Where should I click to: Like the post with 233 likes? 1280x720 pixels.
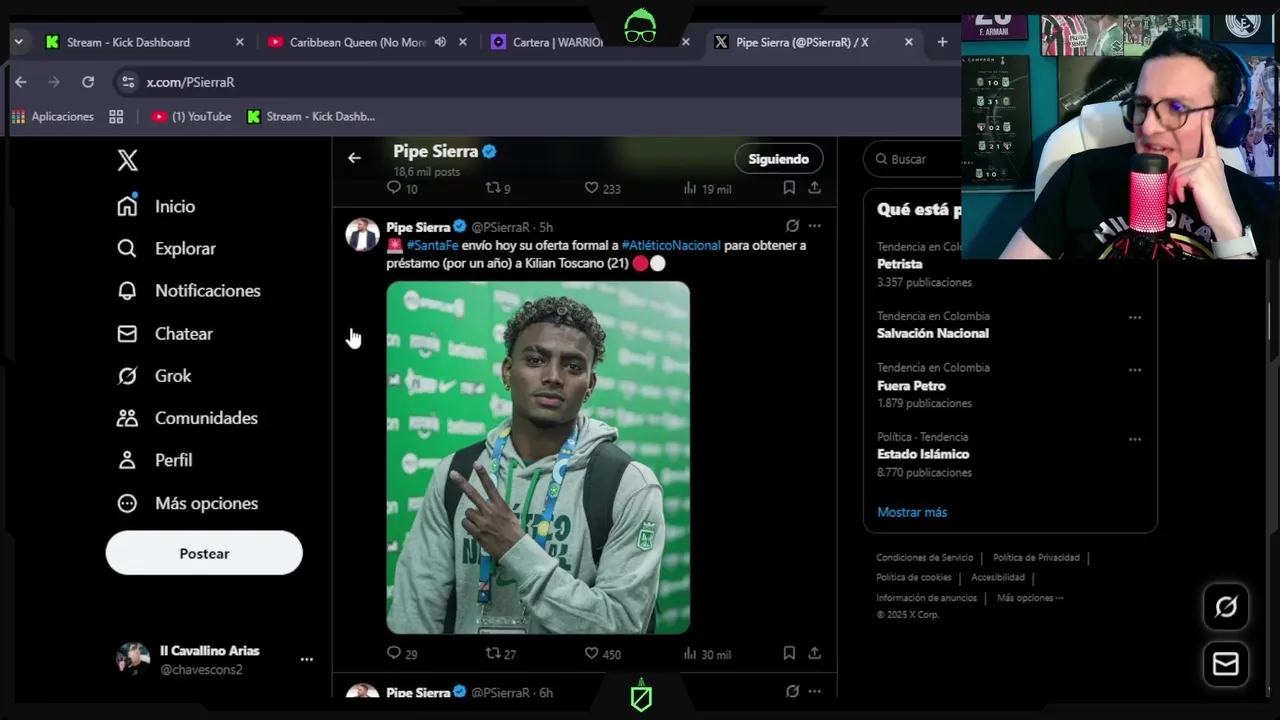[602, 188]
